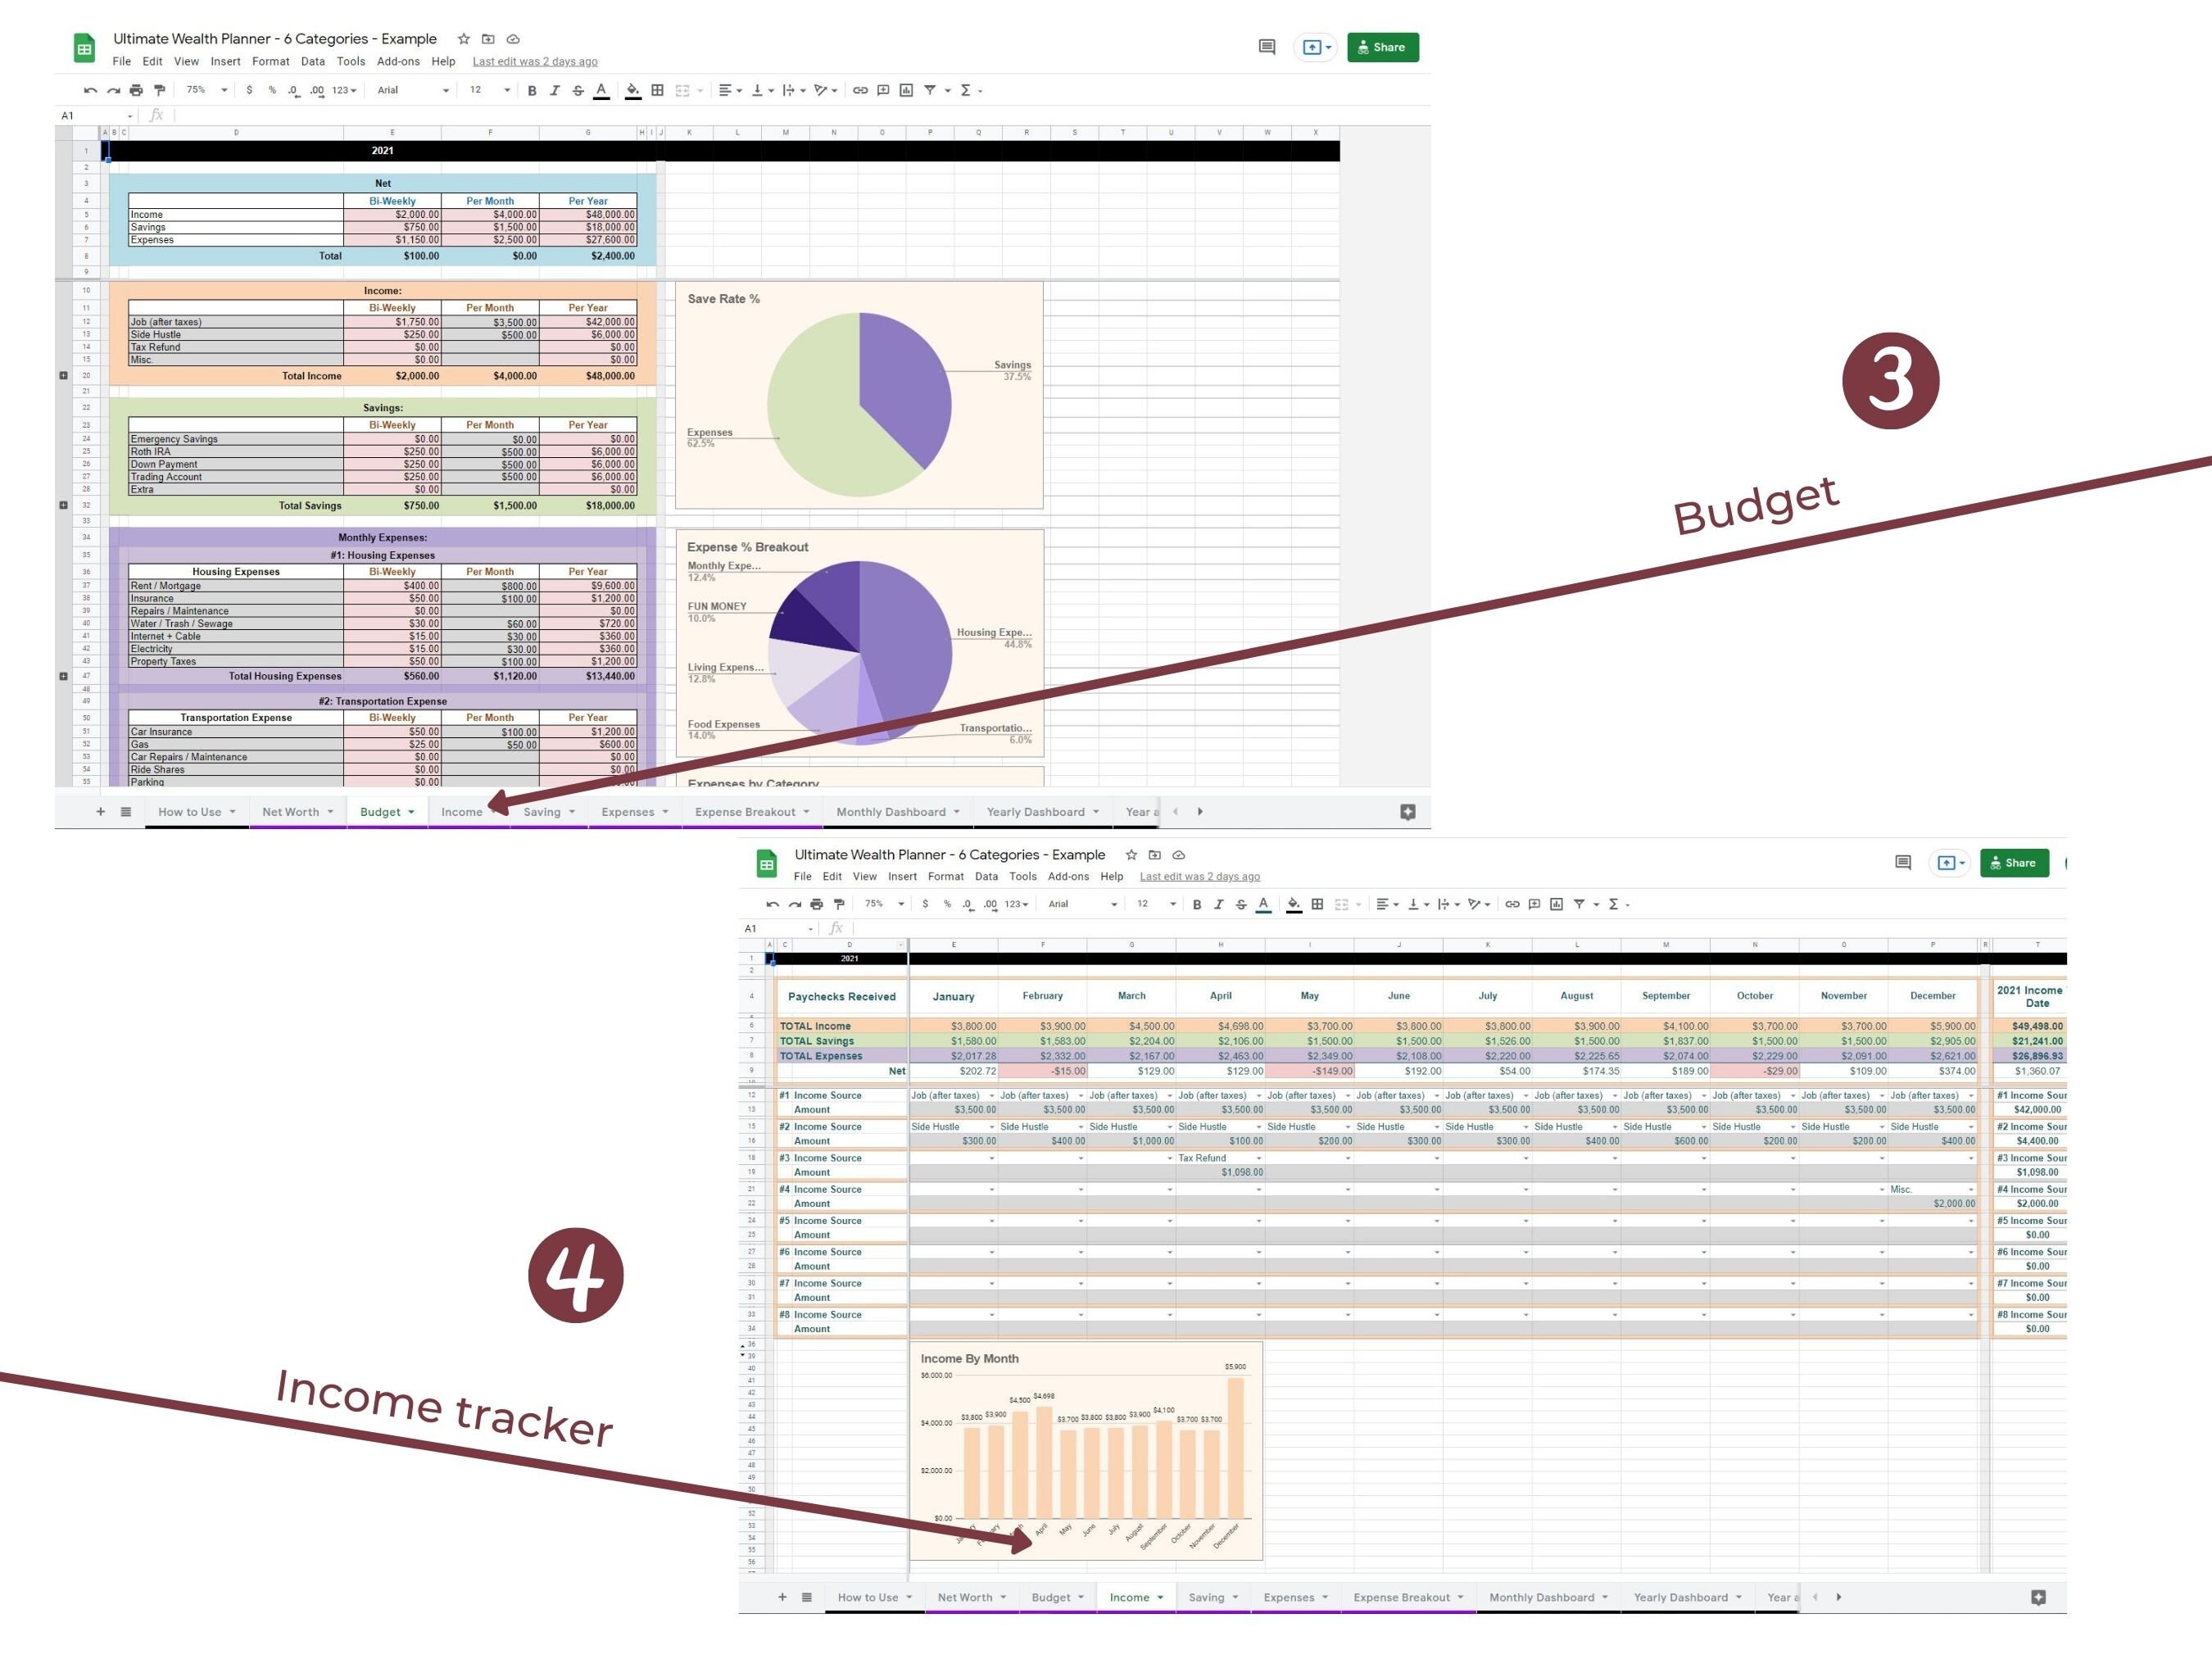Open the 75% zoom dropdown in the Budget window

[x=206, y=90]
